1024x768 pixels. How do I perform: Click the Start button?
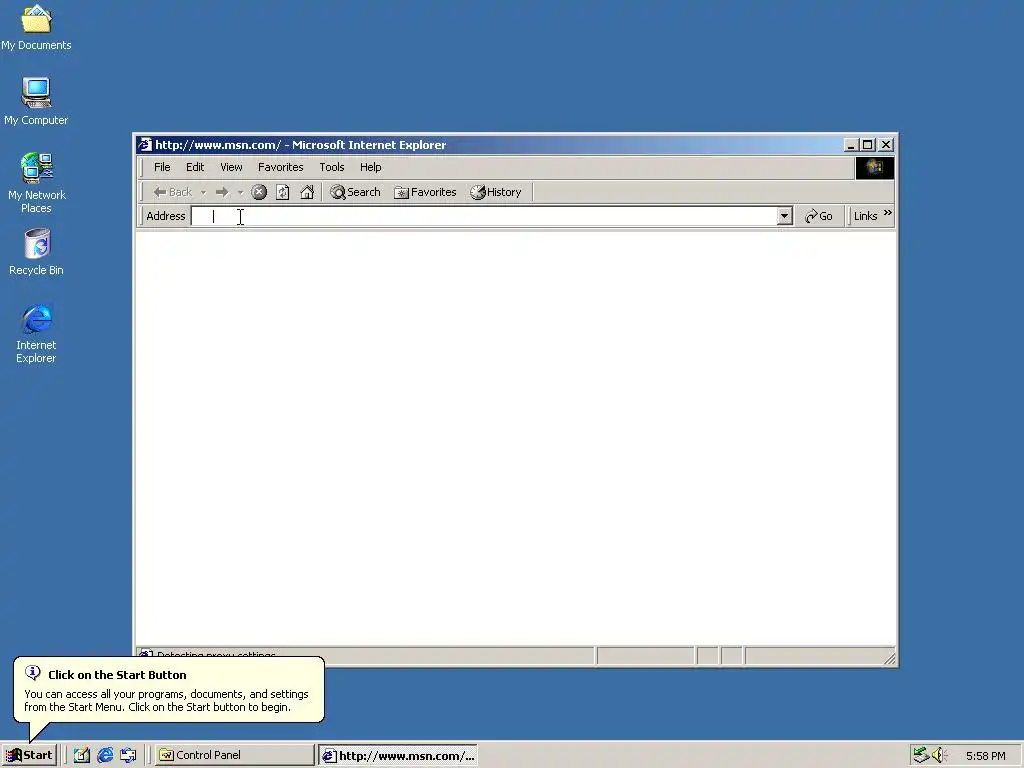point(29,755)
